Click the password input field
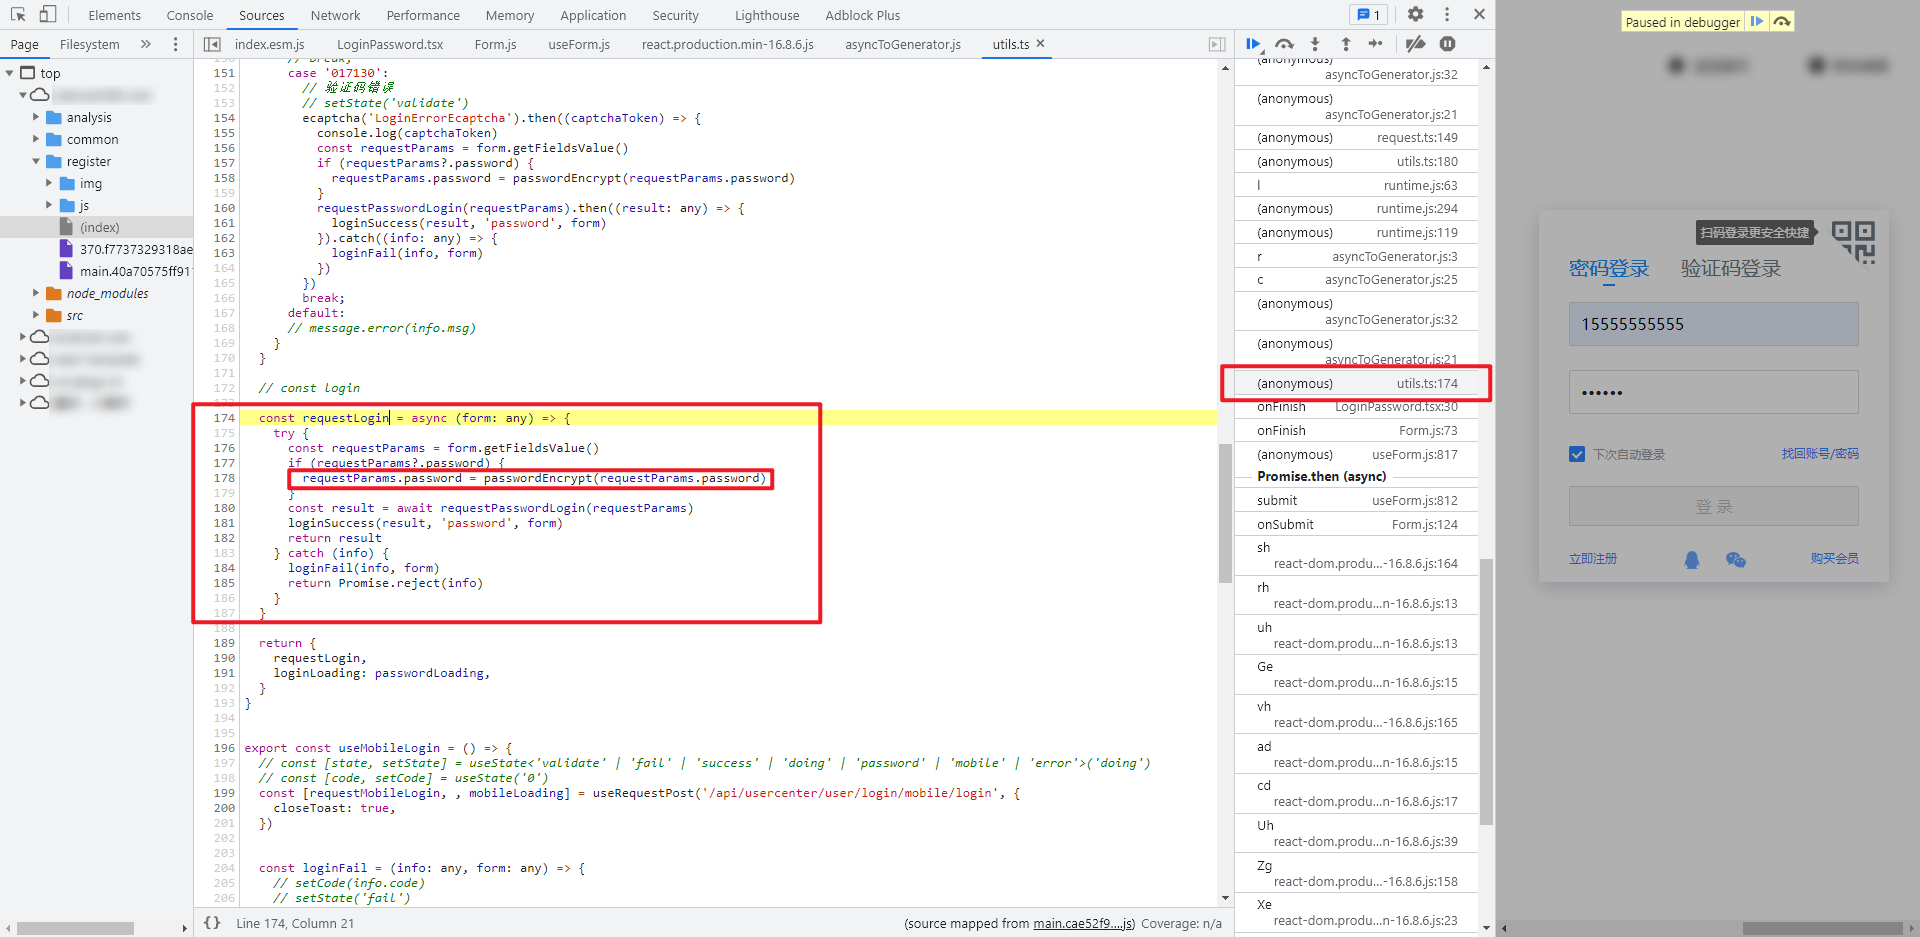The height and width of the screenshot is (937, 1920). pos(1713,392)
